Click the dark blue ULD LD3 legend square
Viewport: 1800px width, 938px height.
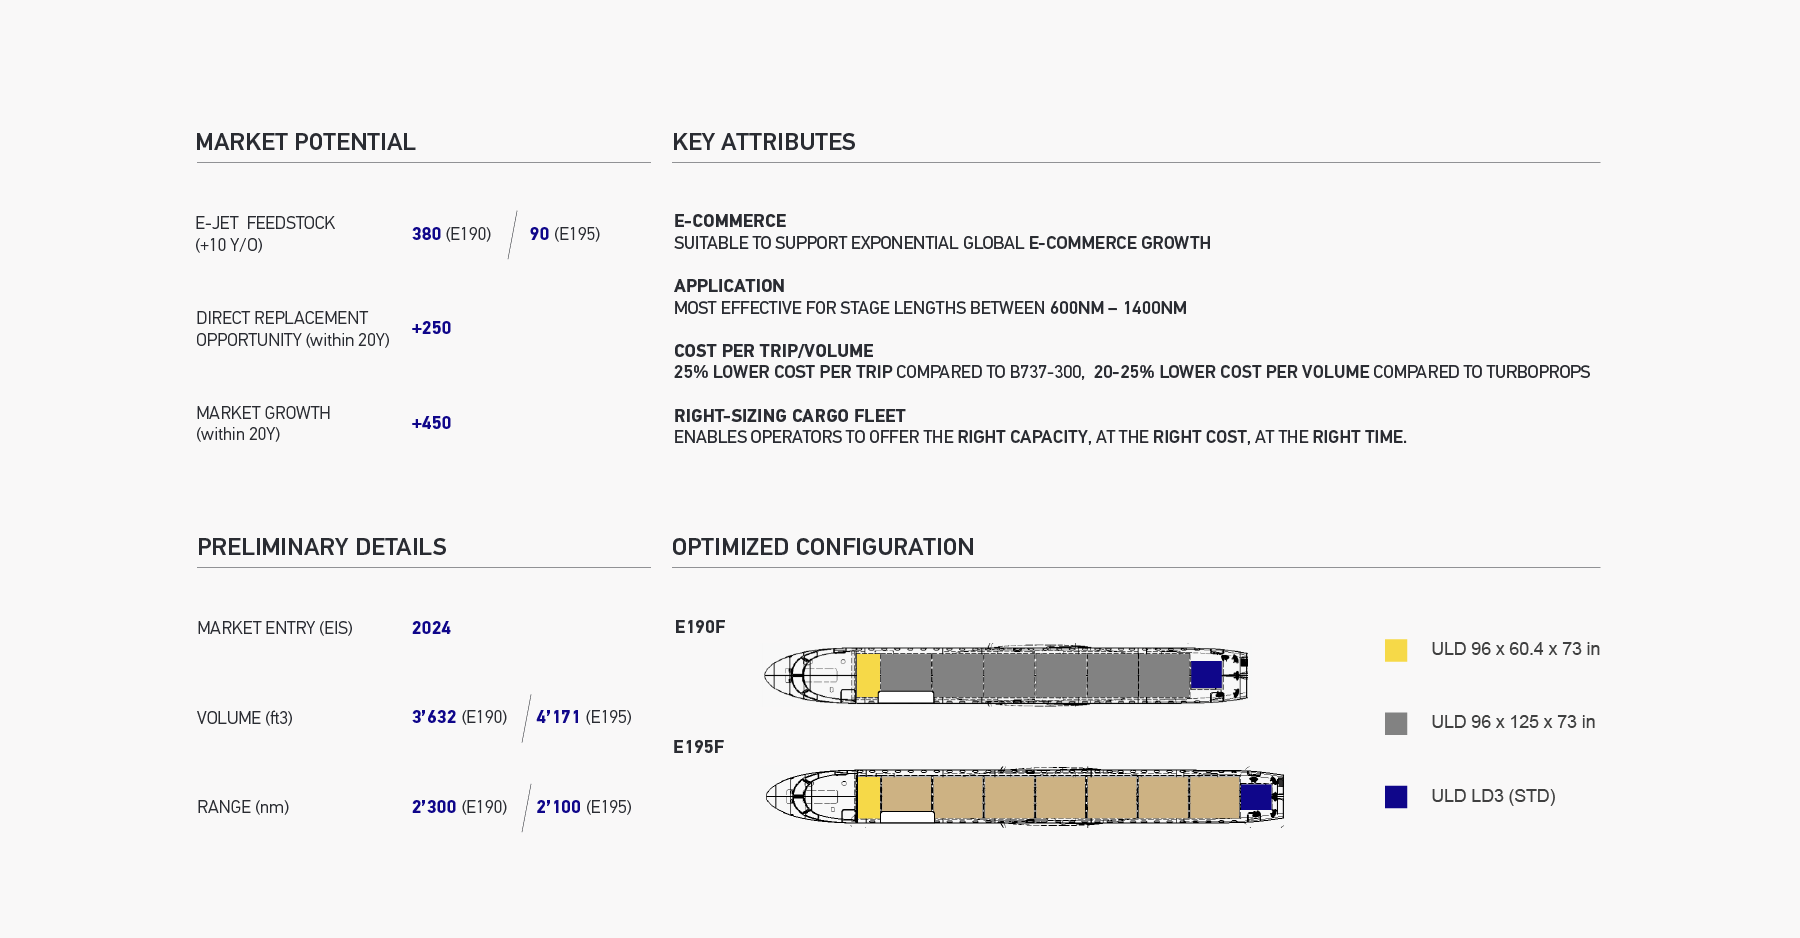tap(1396, 797)
